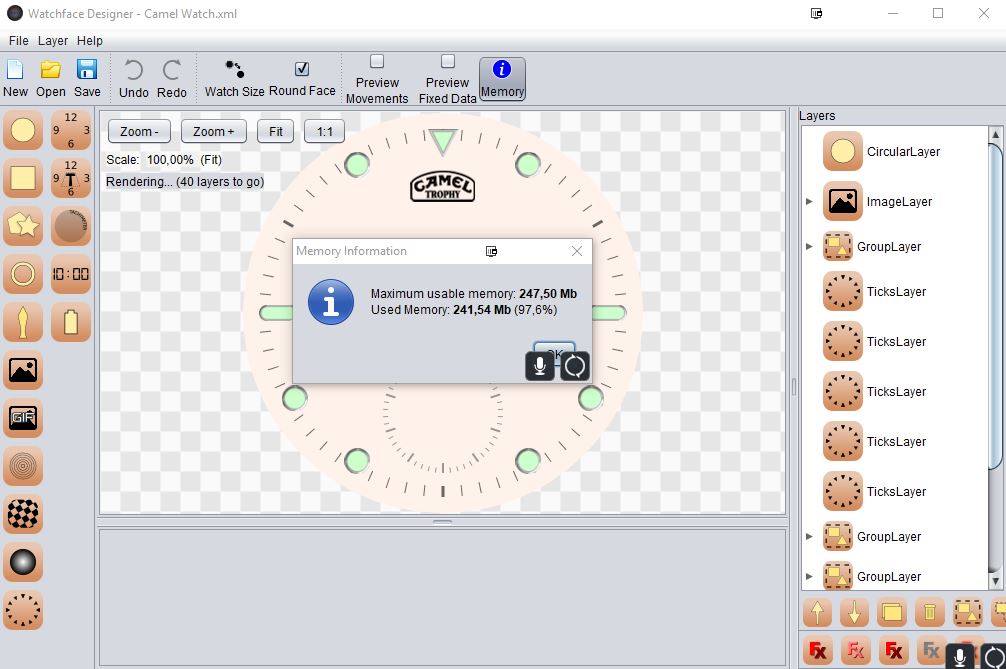Move selected layer down with arrow button

(x=855, y=613)
